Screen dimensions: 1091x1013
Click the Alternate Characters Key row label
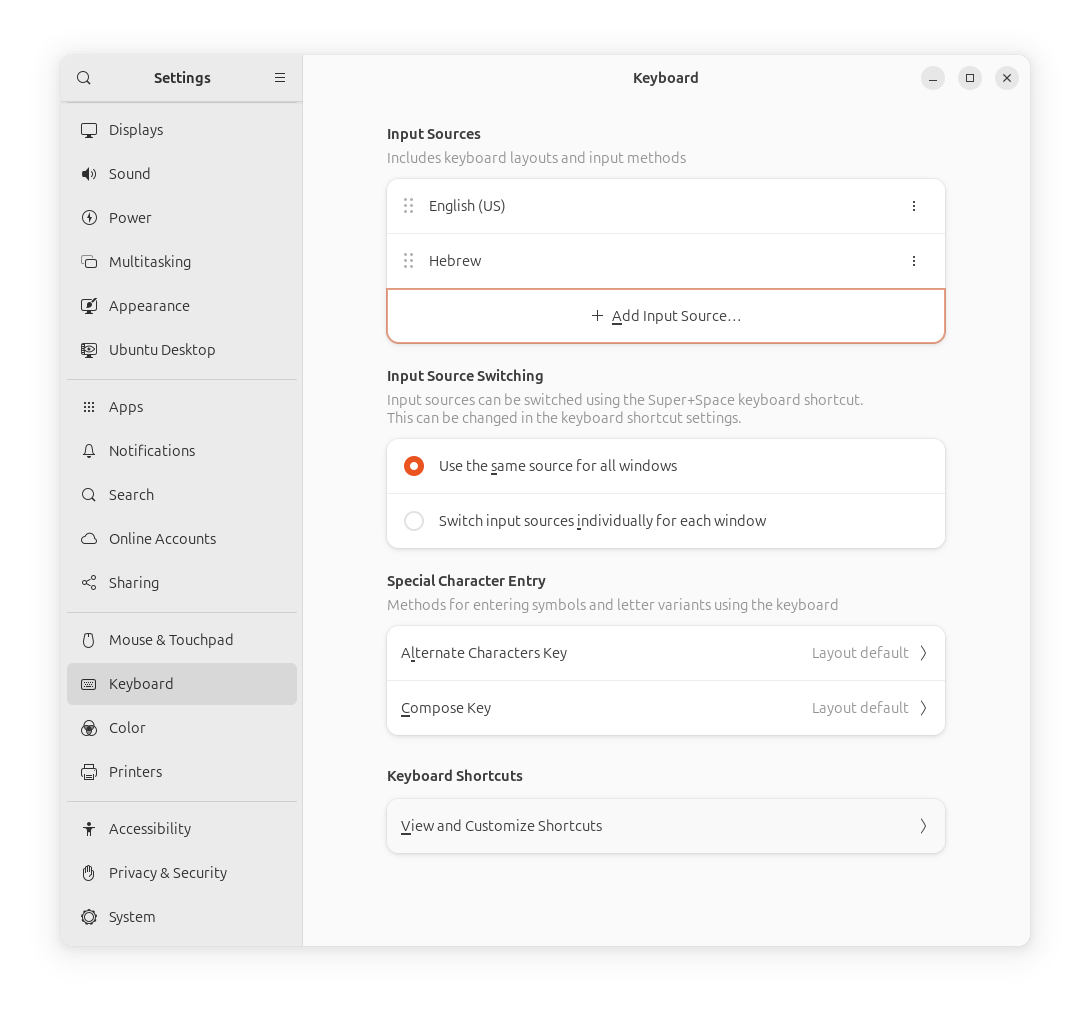click(484, 653)
